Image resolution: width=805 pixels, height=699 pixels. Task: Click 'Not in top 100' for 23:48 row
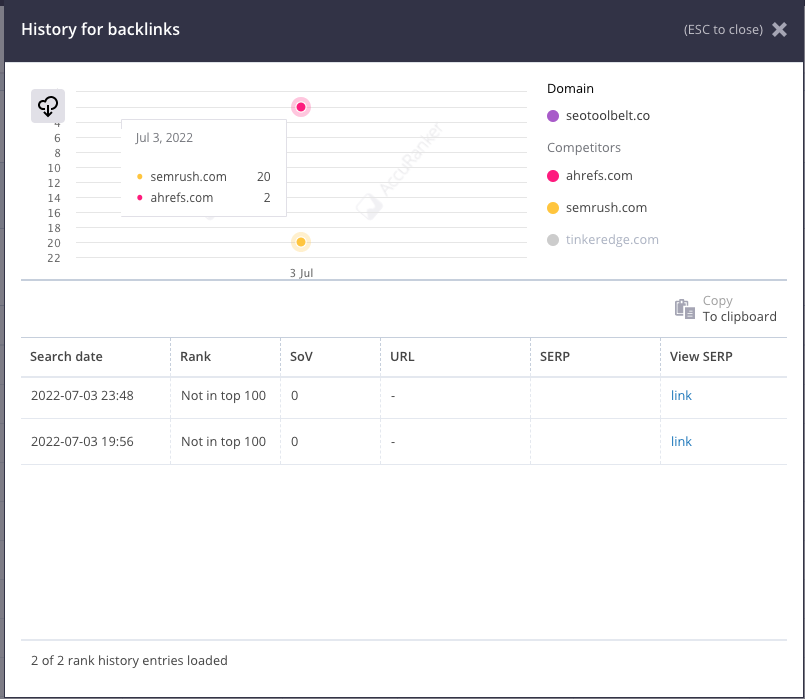(223, 396)
